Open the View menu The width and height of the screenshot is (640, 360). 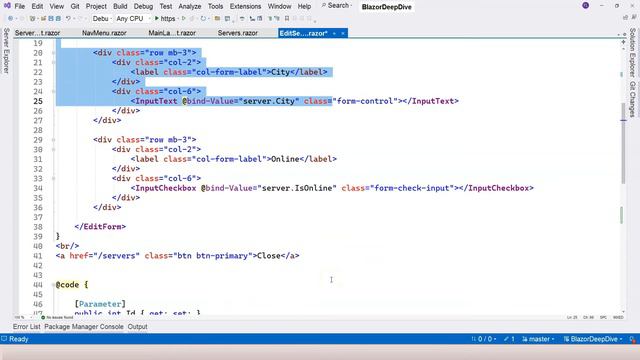pos(57,6)
